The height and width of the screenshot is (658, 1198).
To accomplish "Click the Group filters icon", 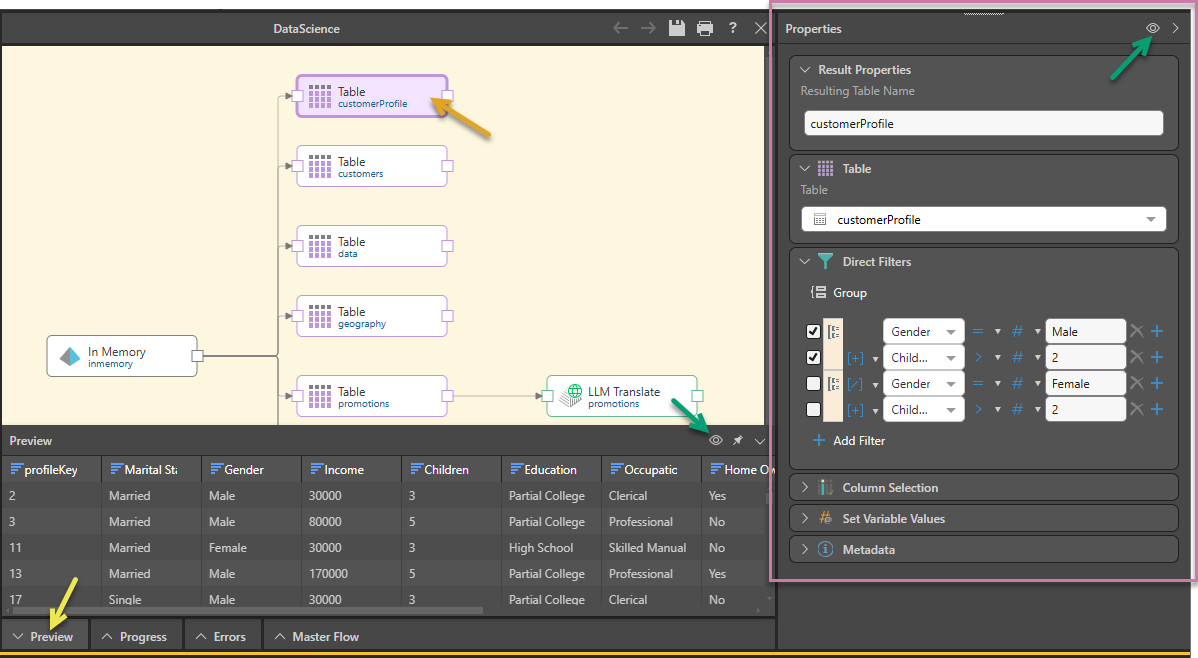I will (818, 293).
